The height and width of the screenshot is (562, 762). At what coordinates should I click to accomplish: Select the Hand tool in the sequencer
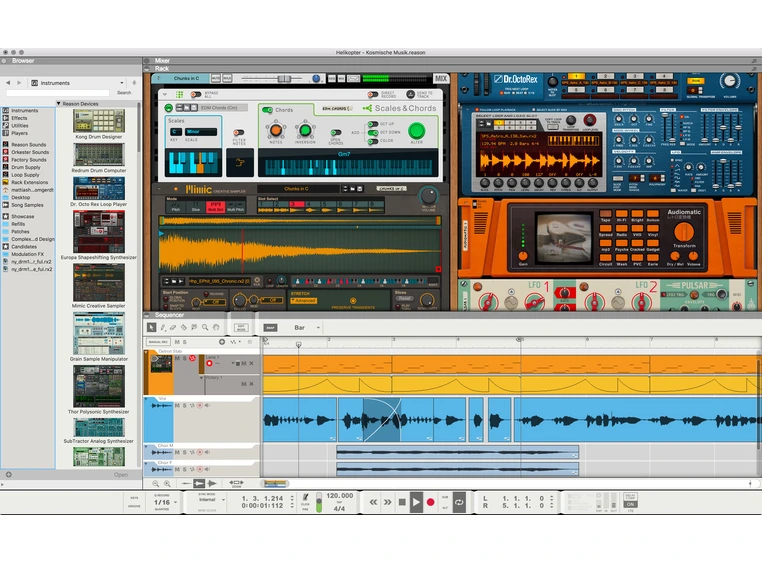point(216,328)
